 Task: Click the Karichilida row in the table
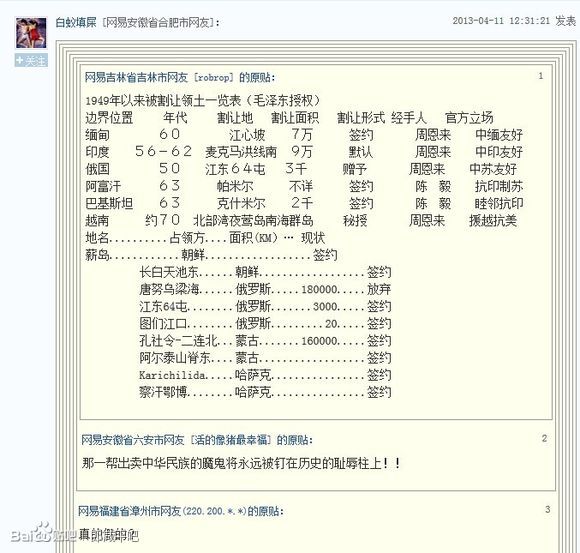265,375
